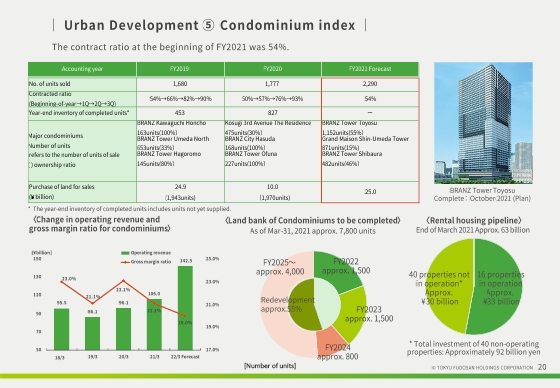This screenshot has width=560, height=388.
Task: Click 'BRANZ Tower Shibaura' entry
Action: [x=352, y=154]
